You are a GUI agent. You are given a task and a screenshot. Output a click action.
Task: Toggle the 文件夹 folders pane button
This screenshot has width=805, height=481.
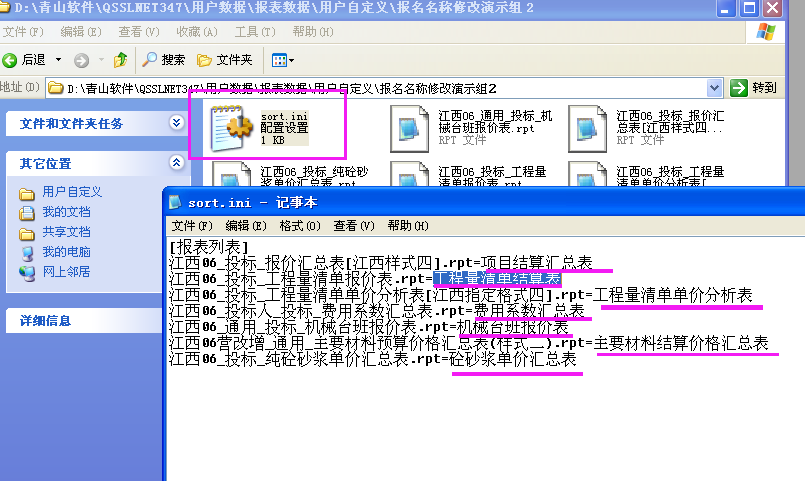tap(225, 60)
